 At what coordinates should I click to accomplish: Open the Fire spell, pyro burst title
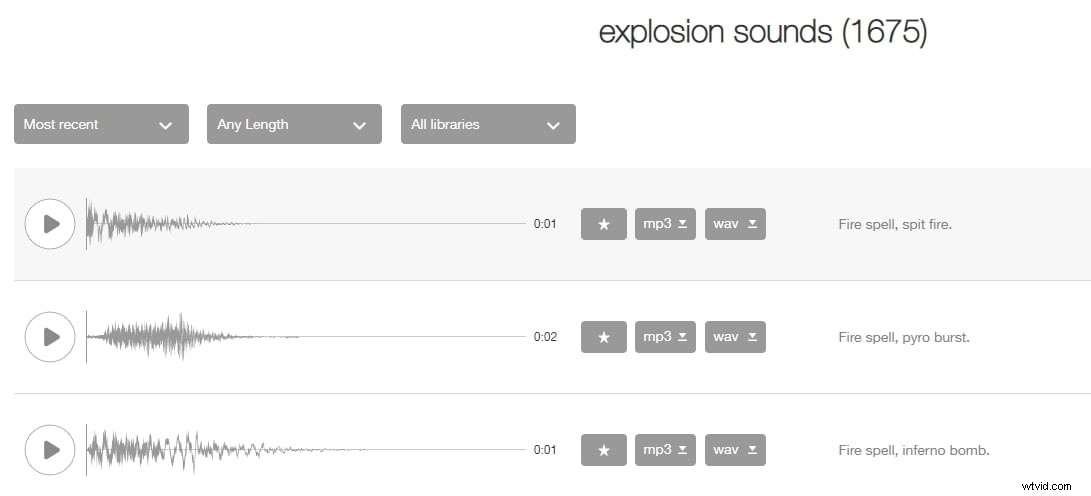point(904,337)
